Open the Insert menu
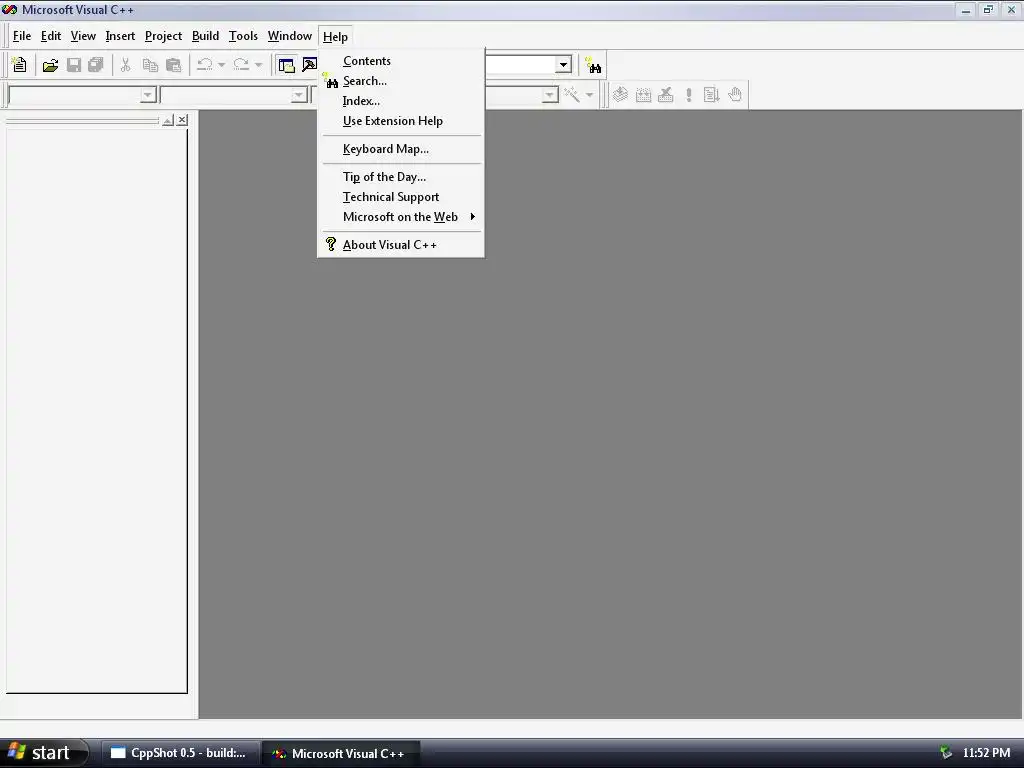Image resolution: width=1024 pixels, height=768 pixels. tap(120, 37)
